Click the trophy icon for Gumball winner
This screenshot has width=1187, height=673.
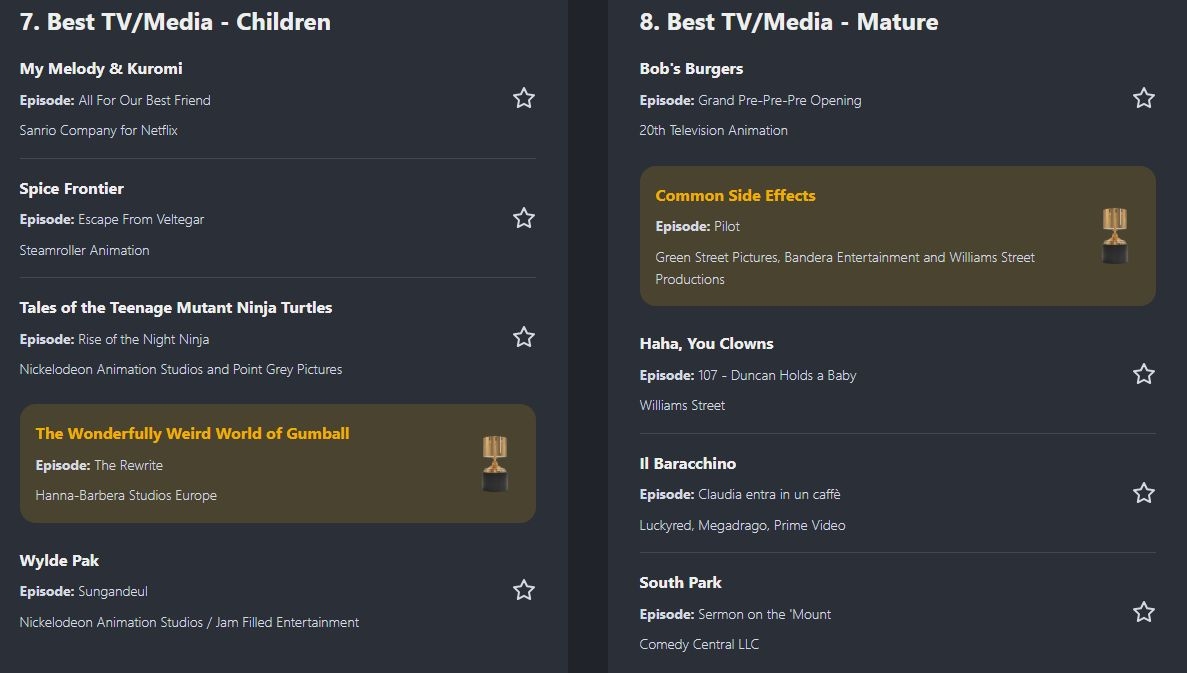(x=495, y=463)
